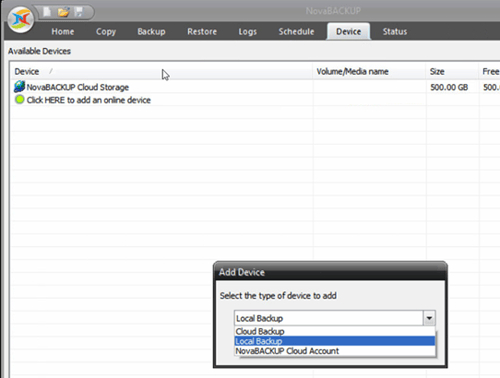Viewport: 500px width, 378px height.
Task: Toggle the device type dropdown arrow
Action: click(x=429, y=318)
